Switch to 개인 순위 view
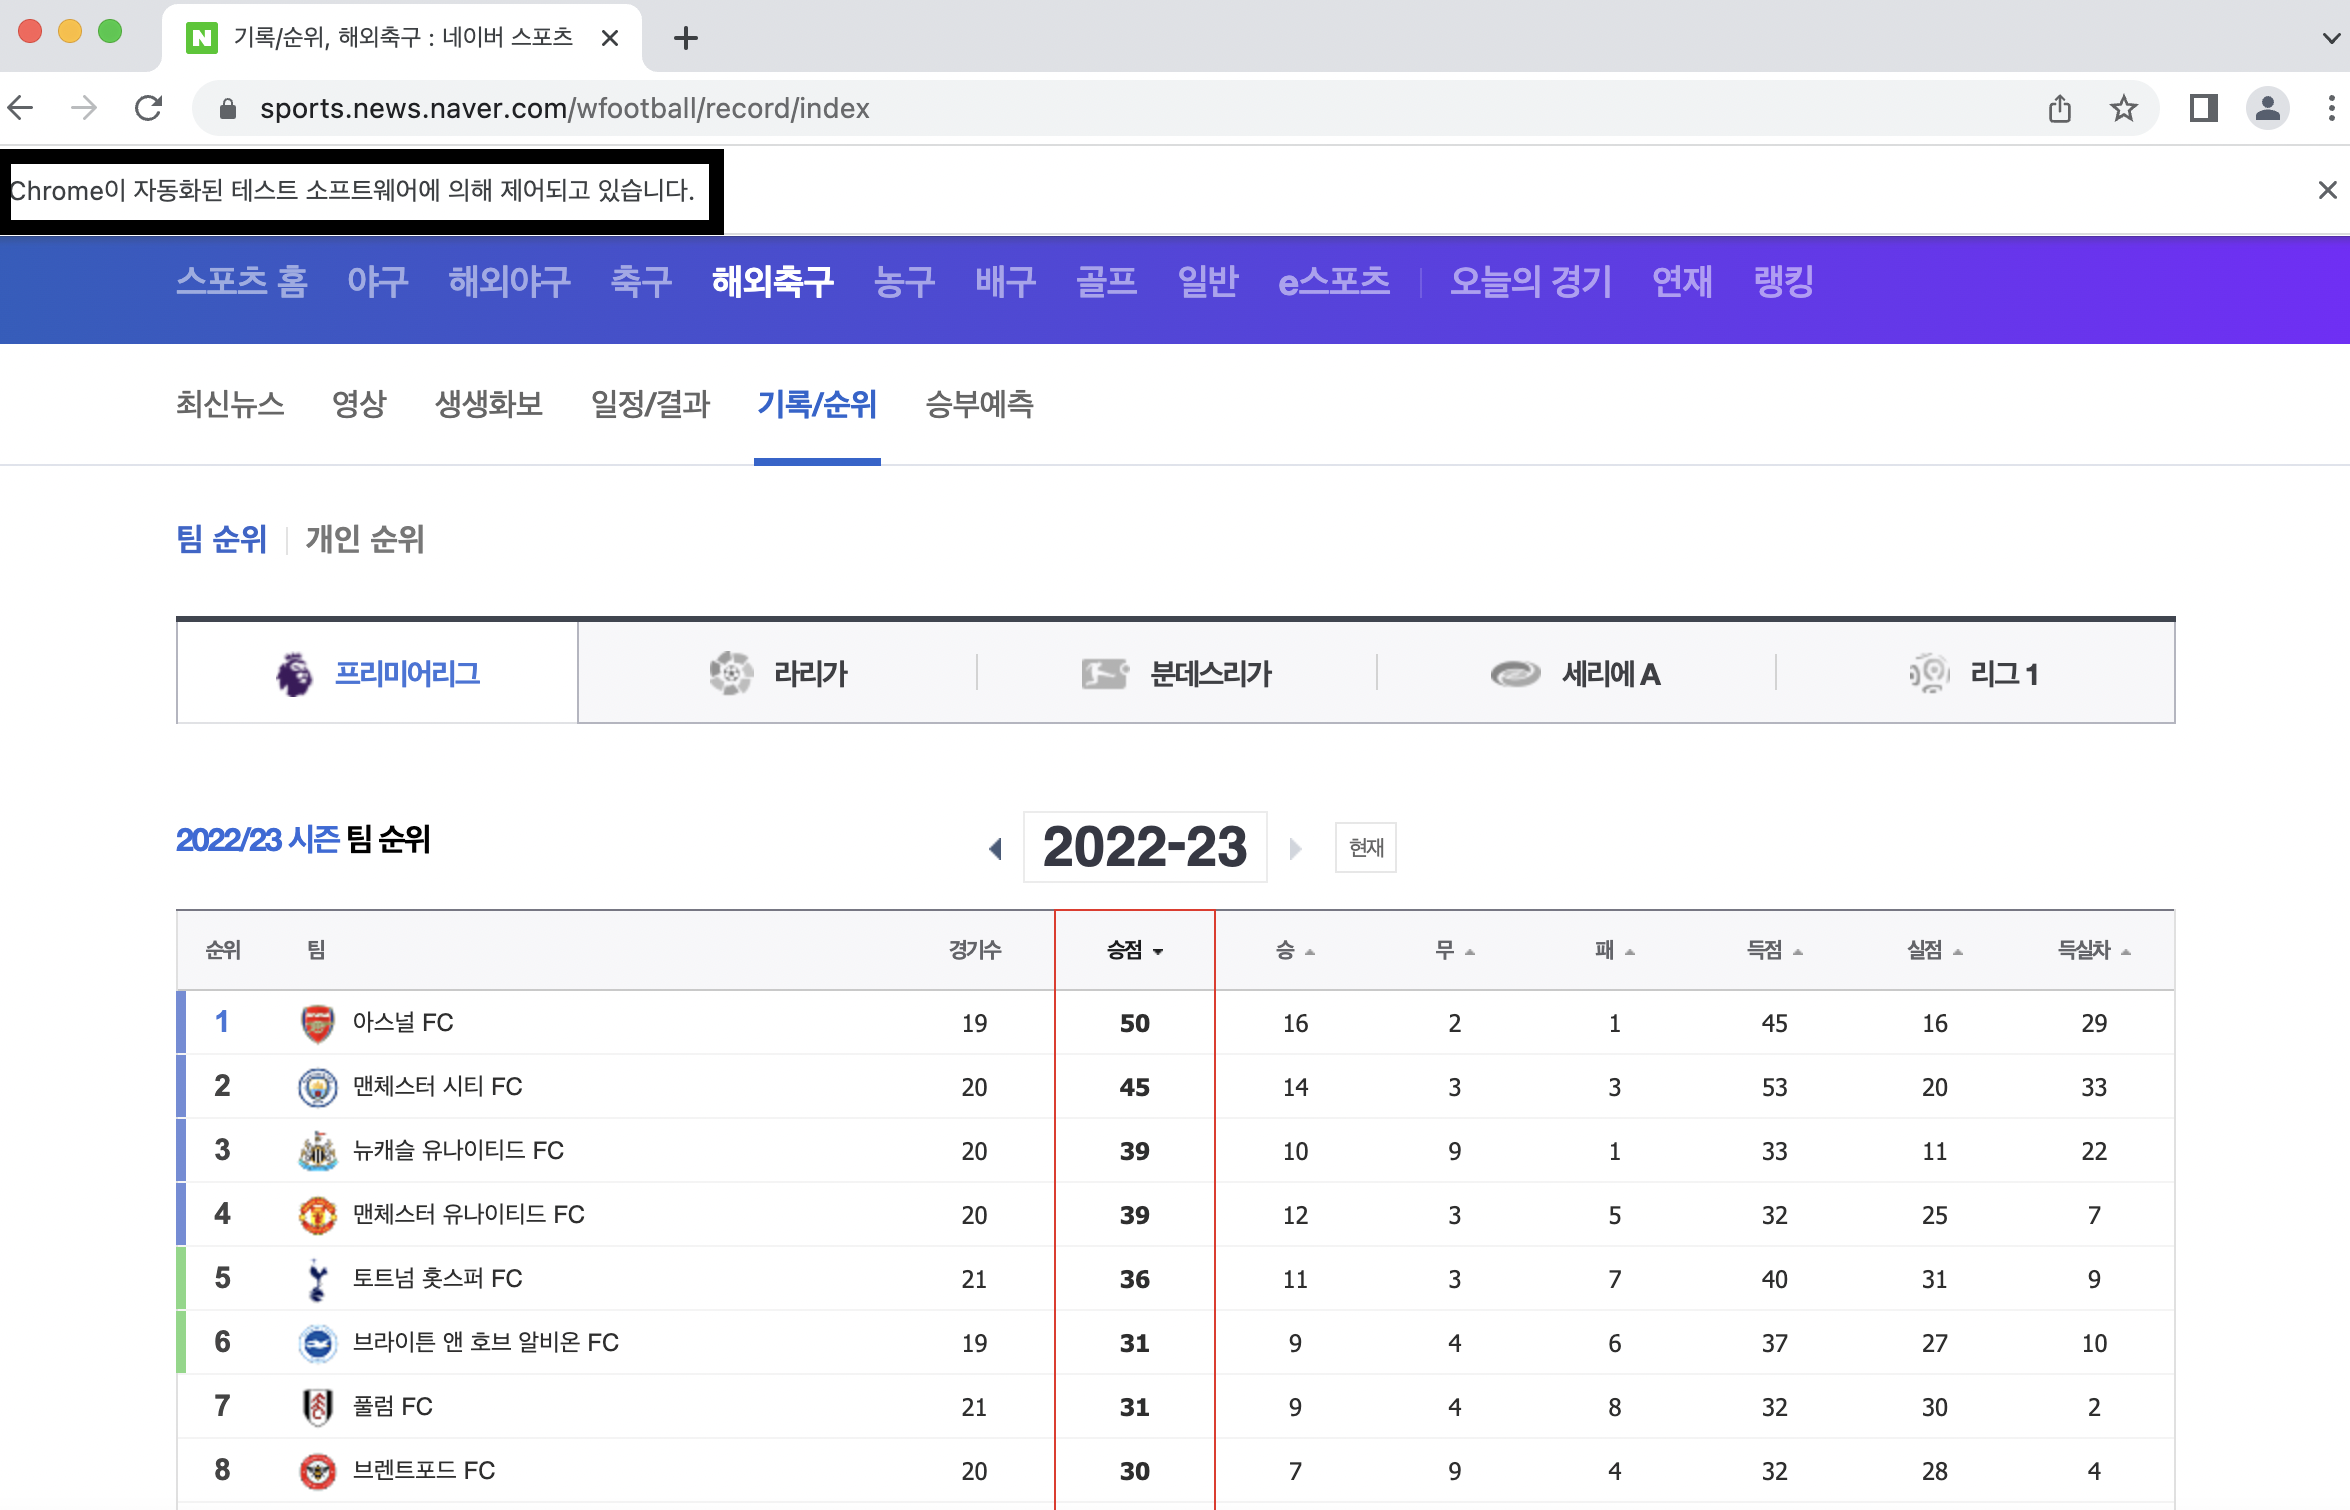 coord(365,540)
